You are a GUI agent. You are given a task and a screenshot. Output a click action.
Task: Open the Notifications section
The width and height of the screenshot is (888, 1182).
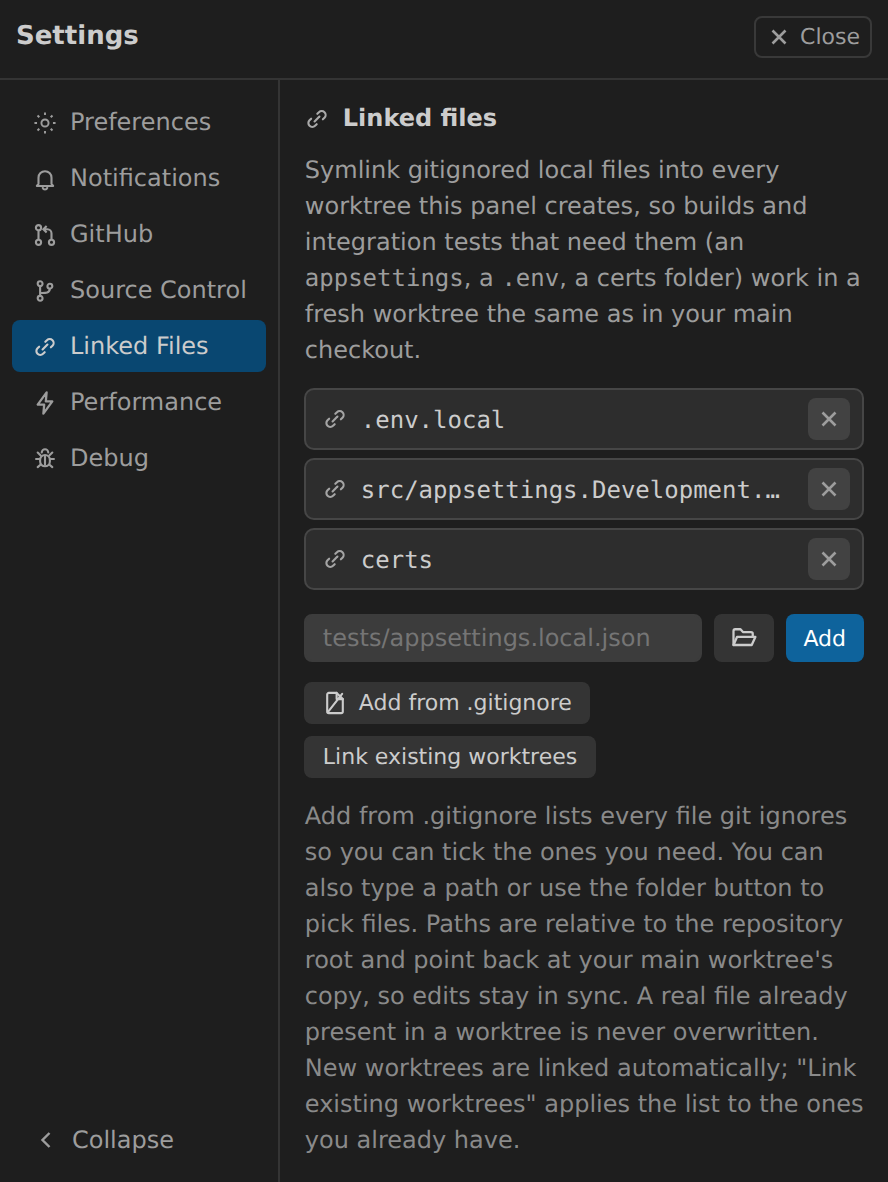[x=139, y=178]
